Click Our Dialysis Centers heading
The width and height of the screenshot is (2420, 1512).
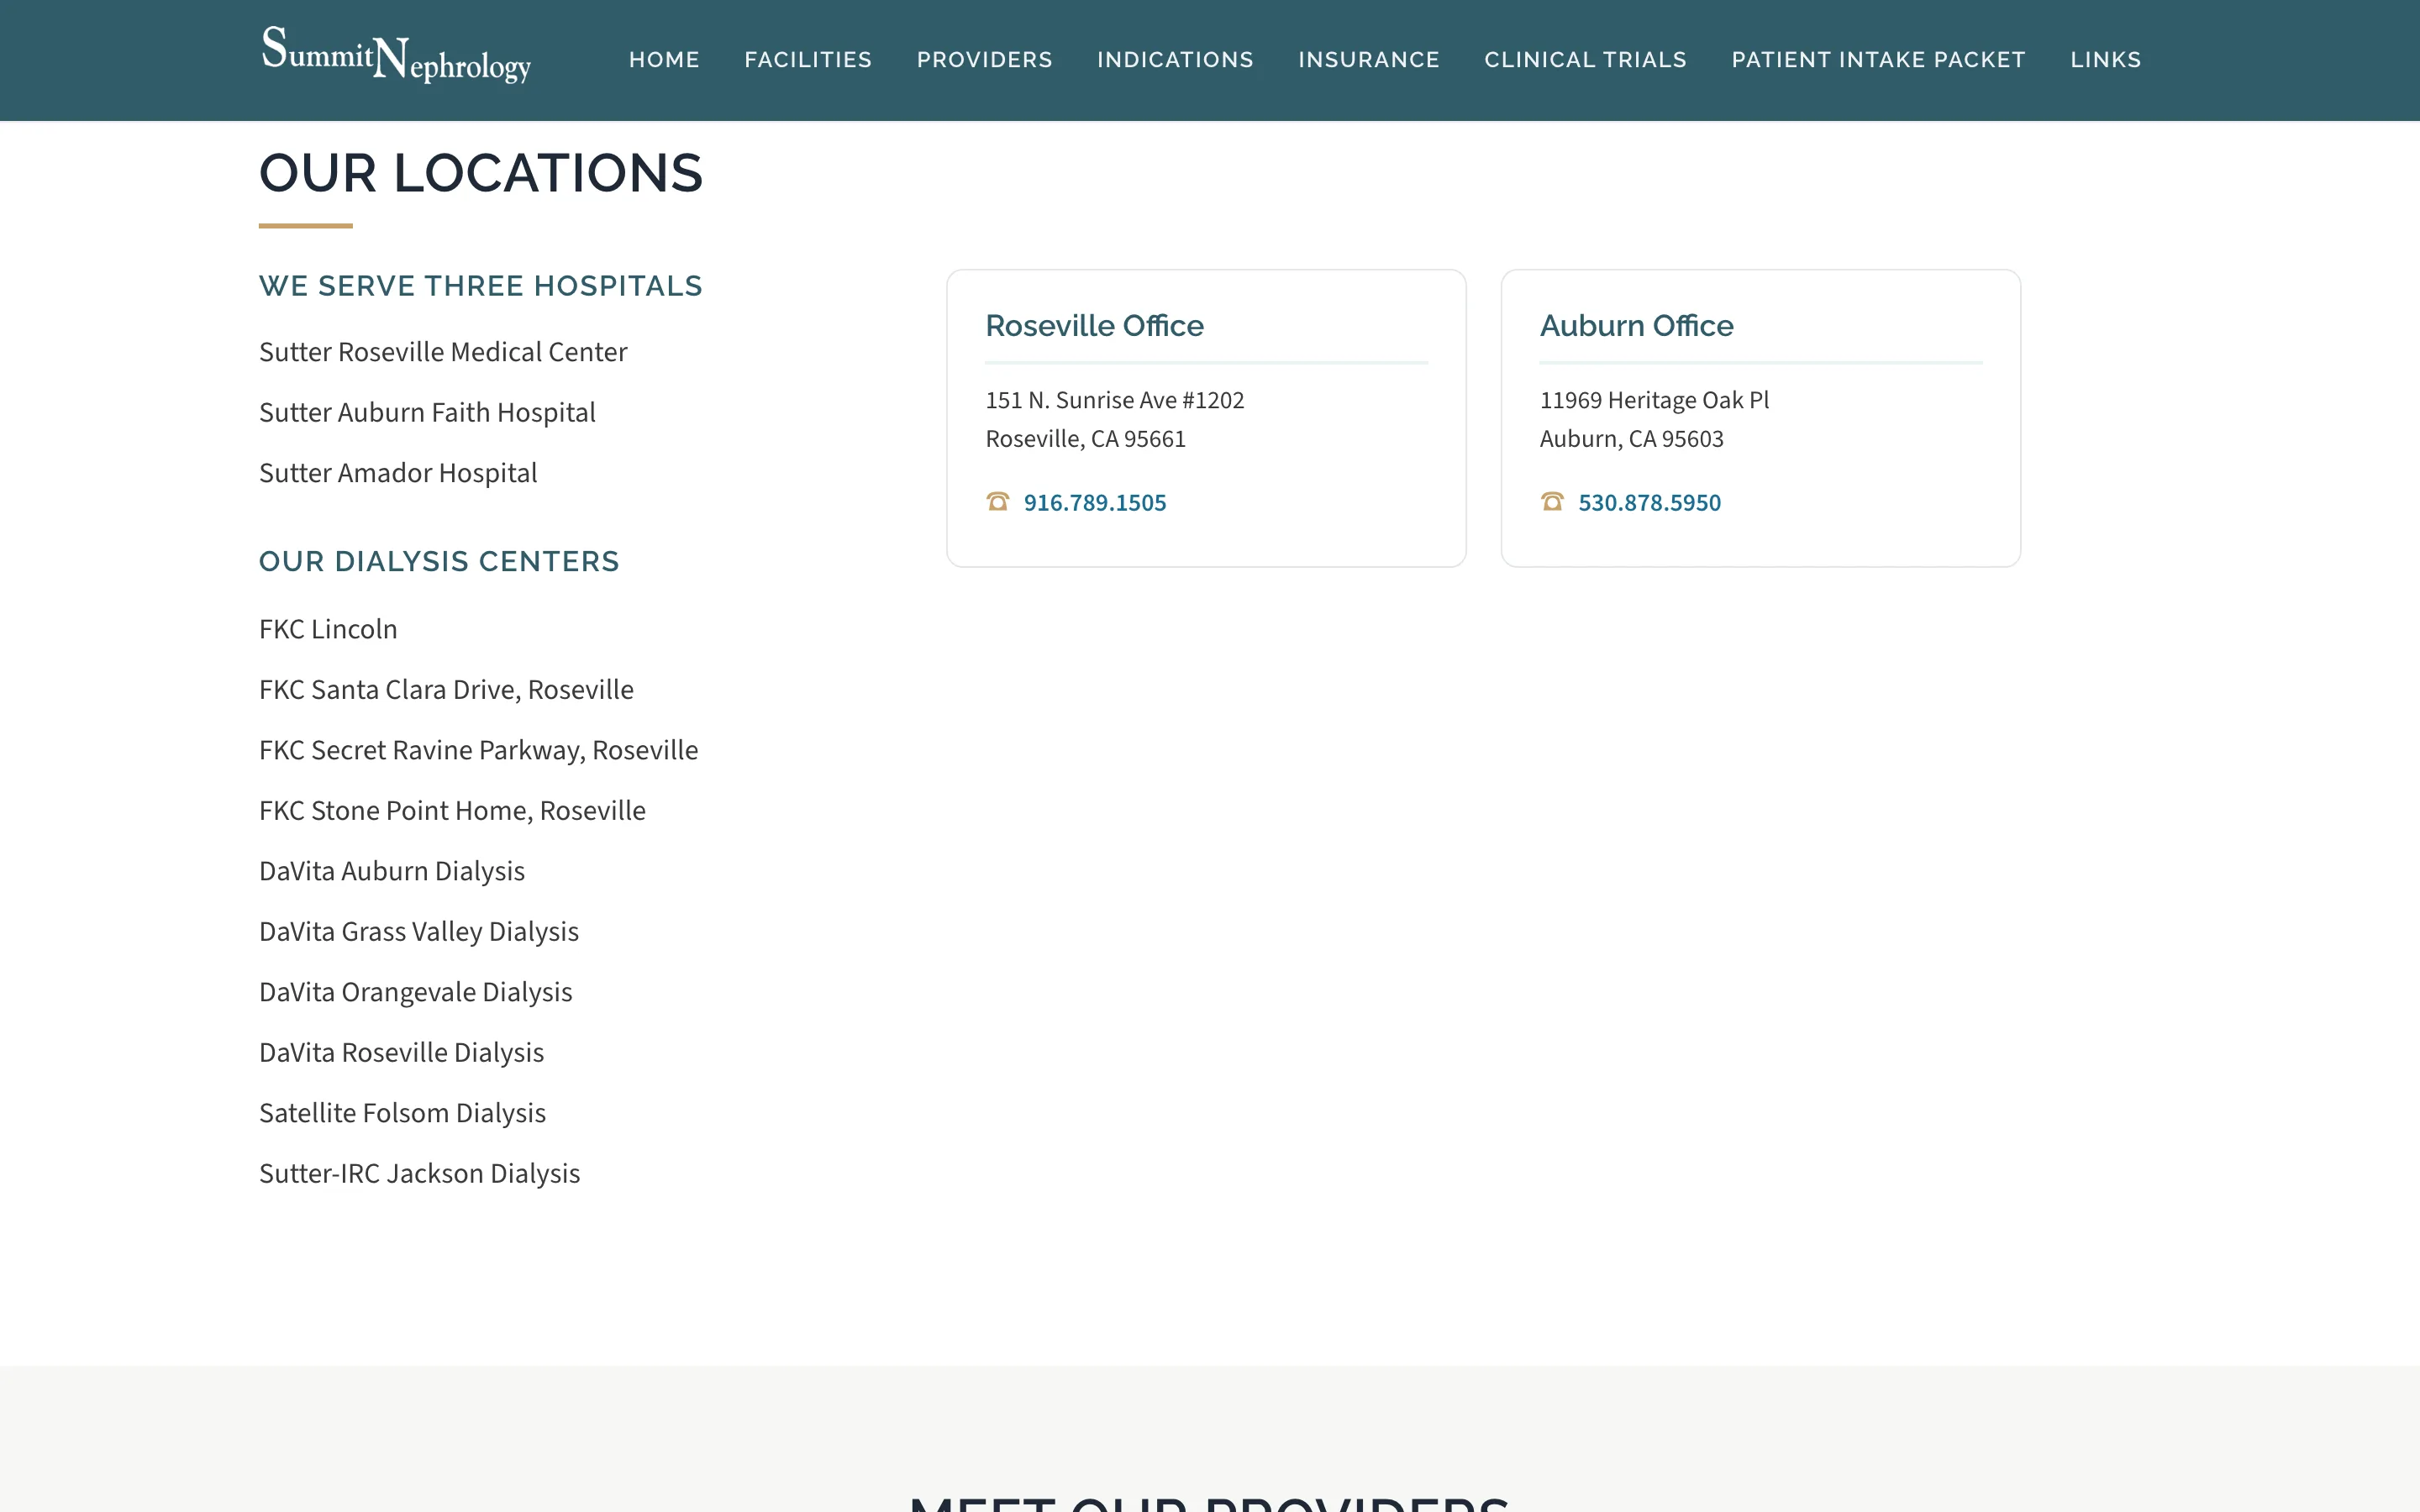tap(439, 562)
